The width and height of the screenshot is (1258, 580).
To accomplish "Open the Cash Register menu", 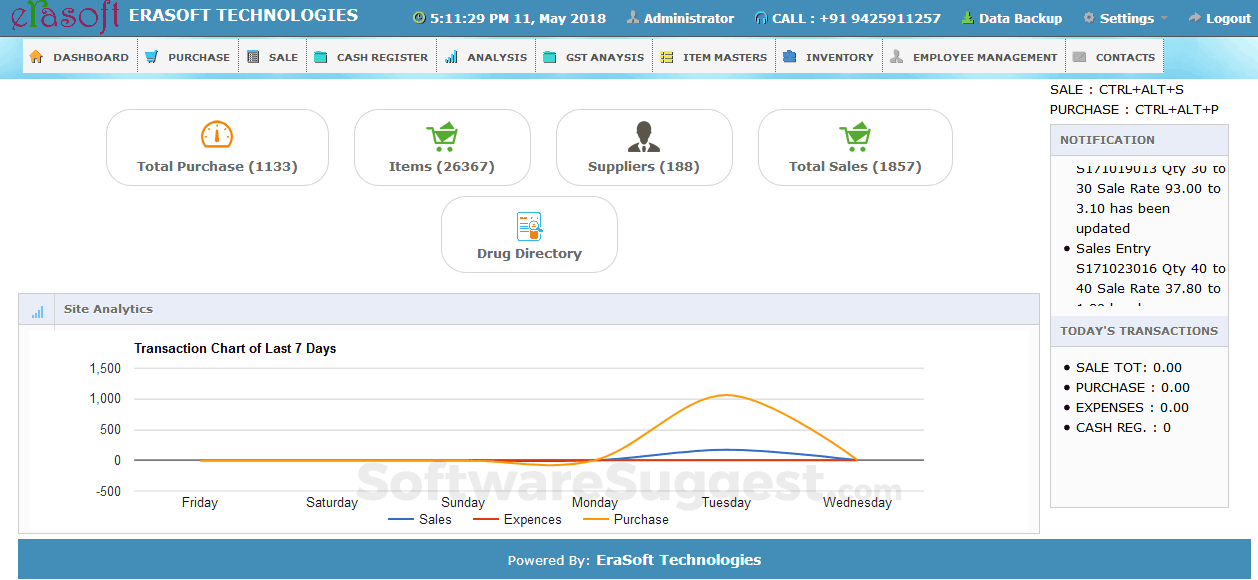I will point(371,57).
